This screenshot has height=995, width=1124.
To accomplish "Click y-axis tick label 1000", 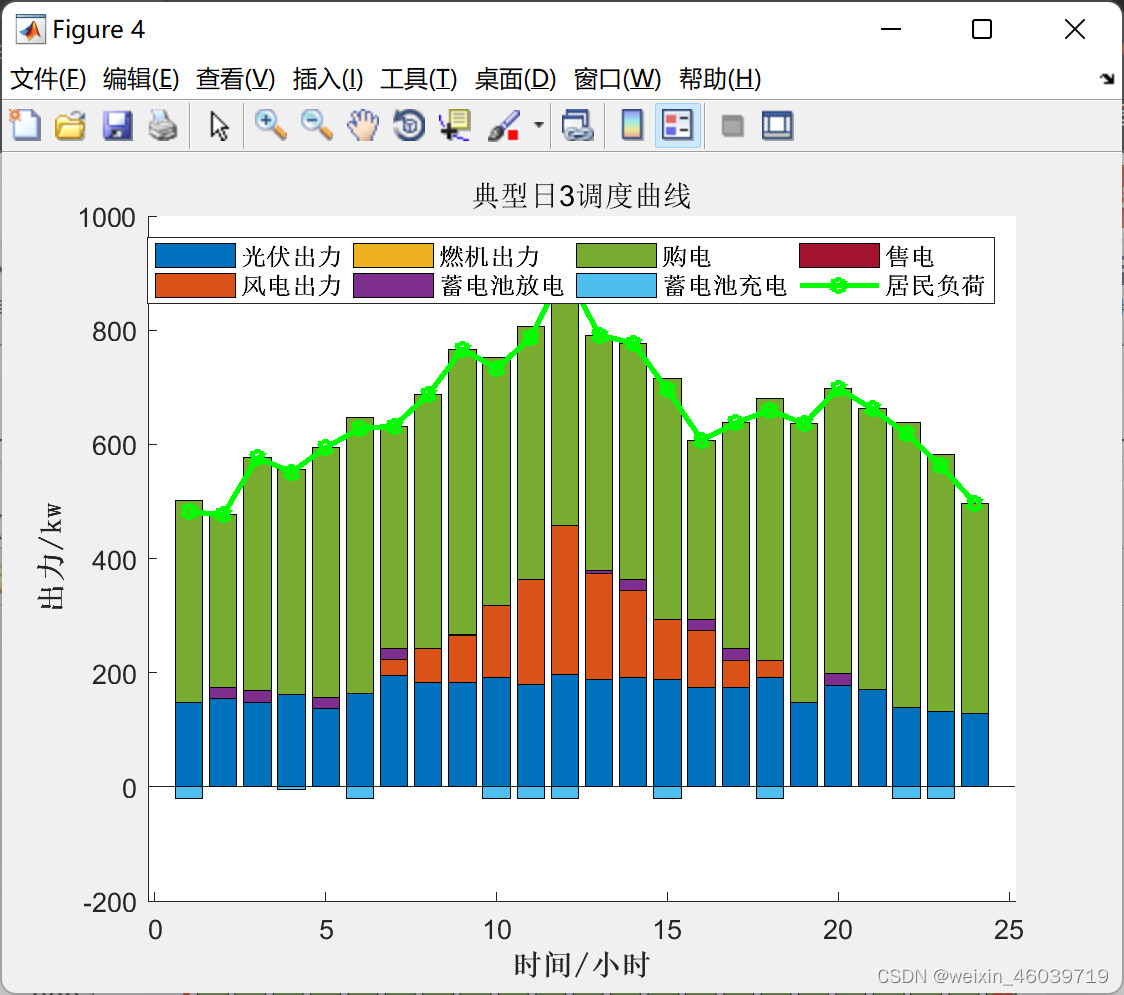I will point(107,218).
